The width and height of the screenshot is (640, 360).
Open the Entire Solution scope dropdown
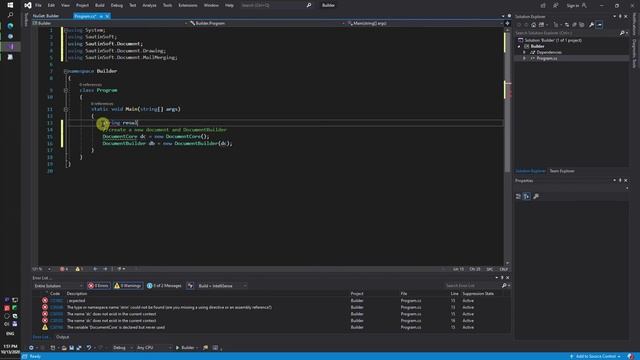point(58,286)
